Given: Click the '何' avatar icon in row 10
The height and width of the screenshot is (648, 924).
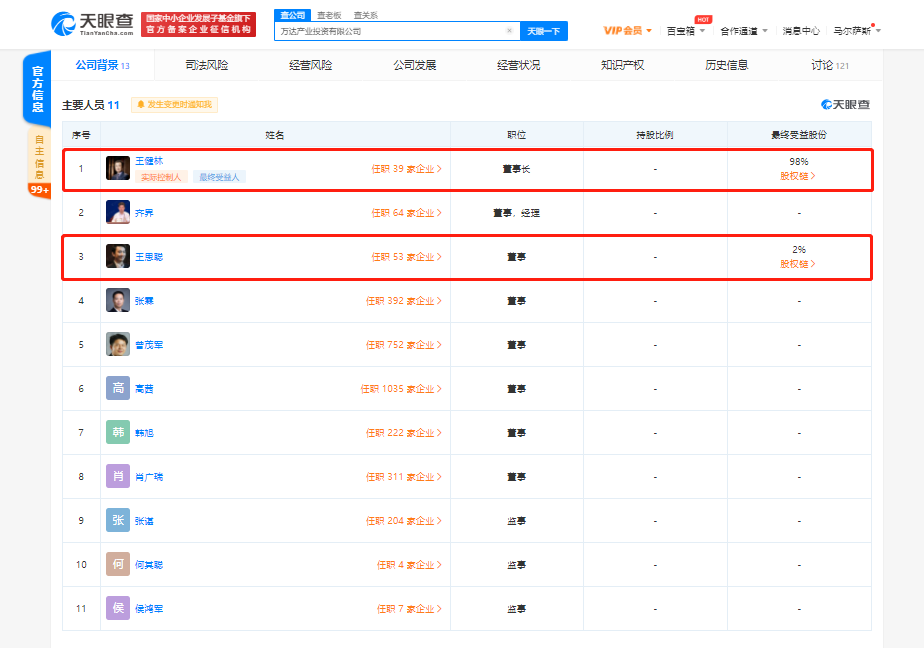Looking at the screenshot, I should (118, 564).
